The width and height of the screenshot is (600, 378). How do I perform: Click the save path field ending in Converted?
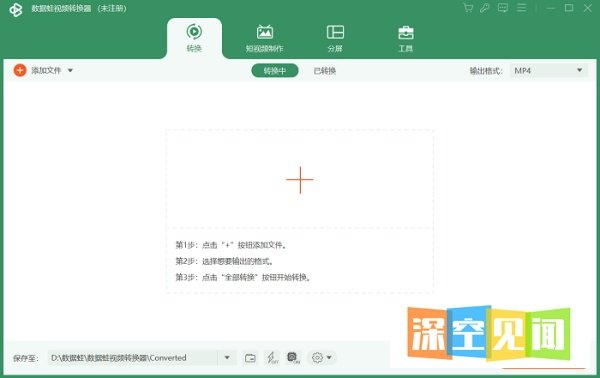tap(132, 358)
